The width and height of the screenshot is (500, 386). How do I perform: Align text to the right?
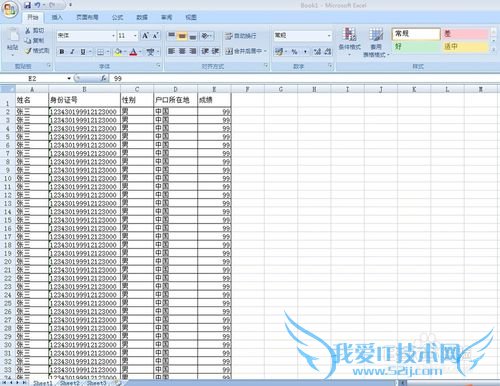point(193,51)
